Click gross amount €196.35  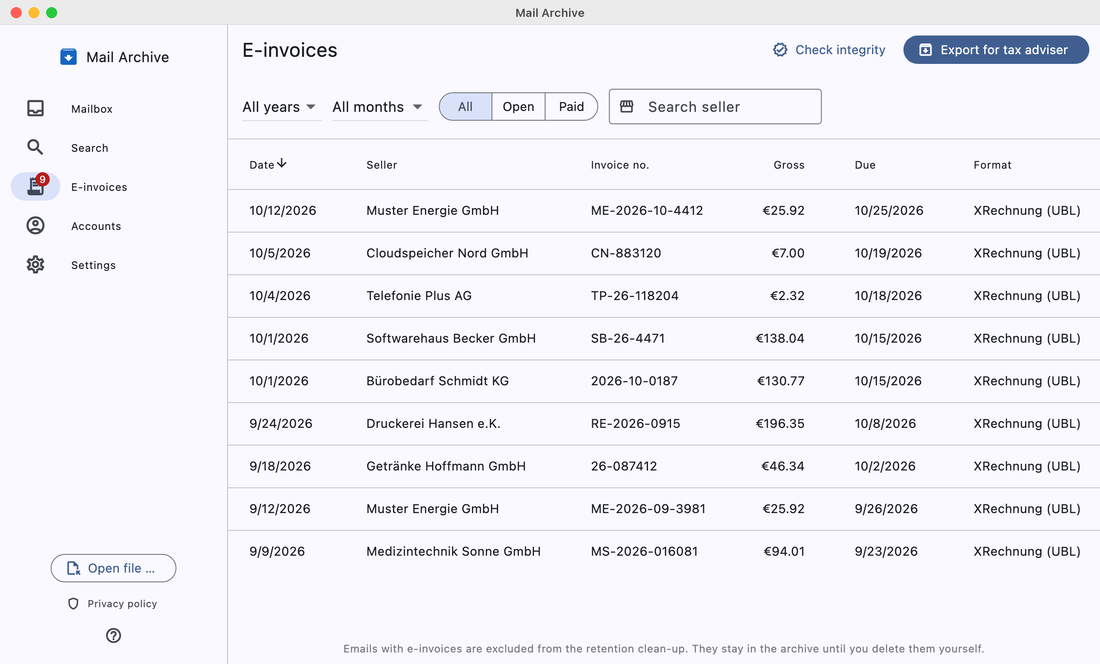780,424
